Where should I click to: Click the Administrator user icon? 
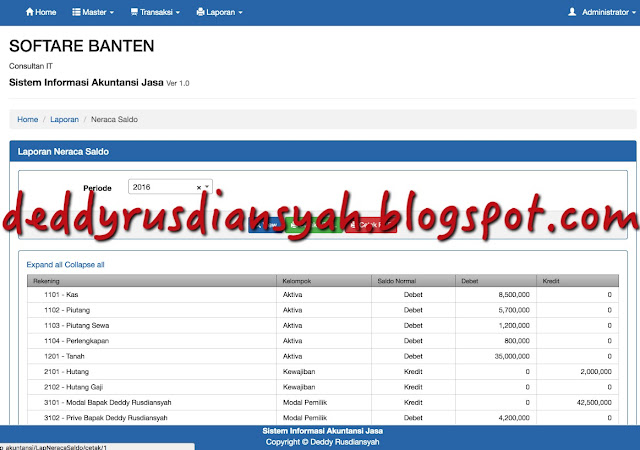572,12
